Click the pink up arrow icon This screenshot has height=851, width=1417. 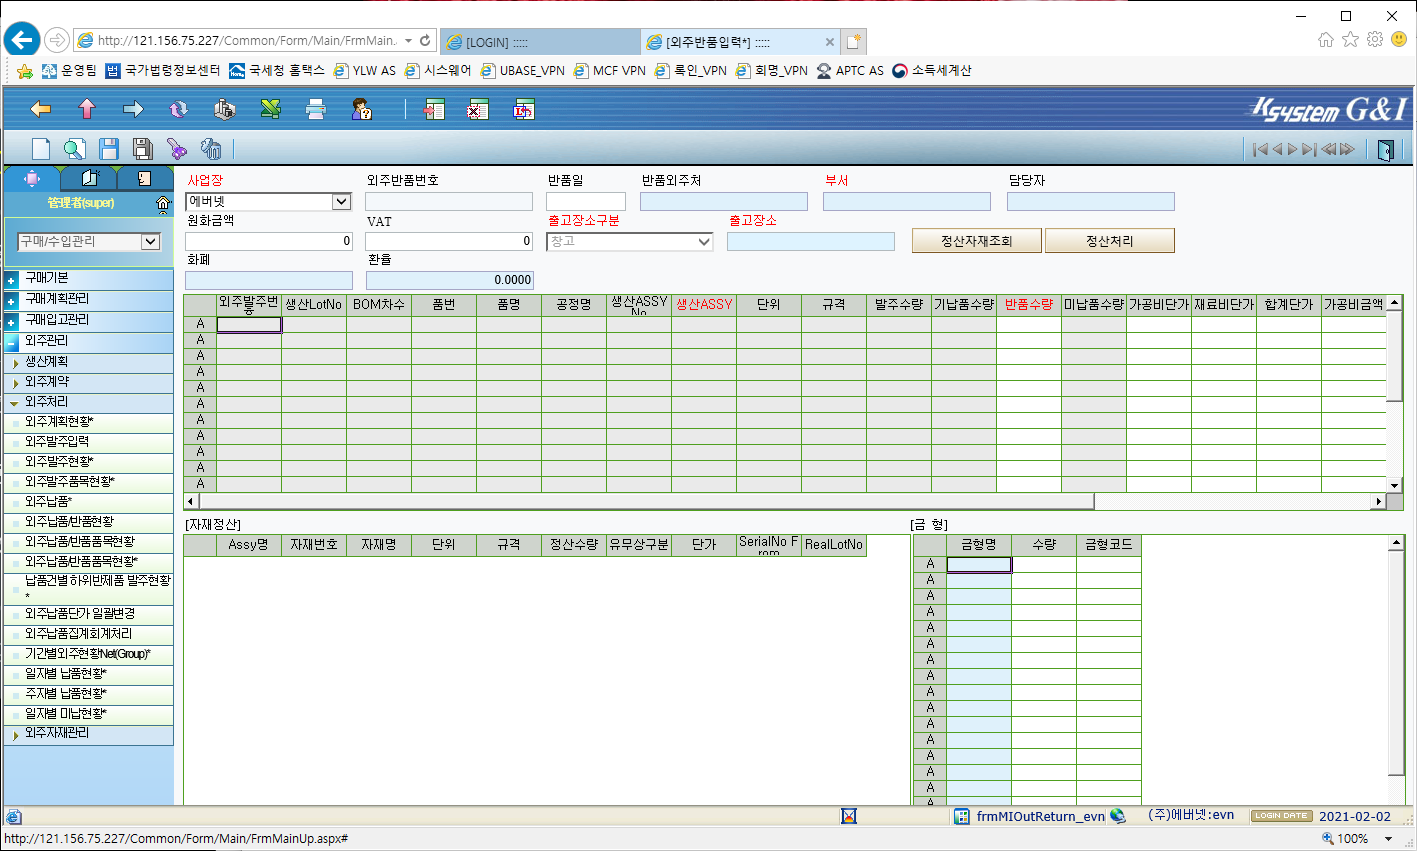click(87, 109)
